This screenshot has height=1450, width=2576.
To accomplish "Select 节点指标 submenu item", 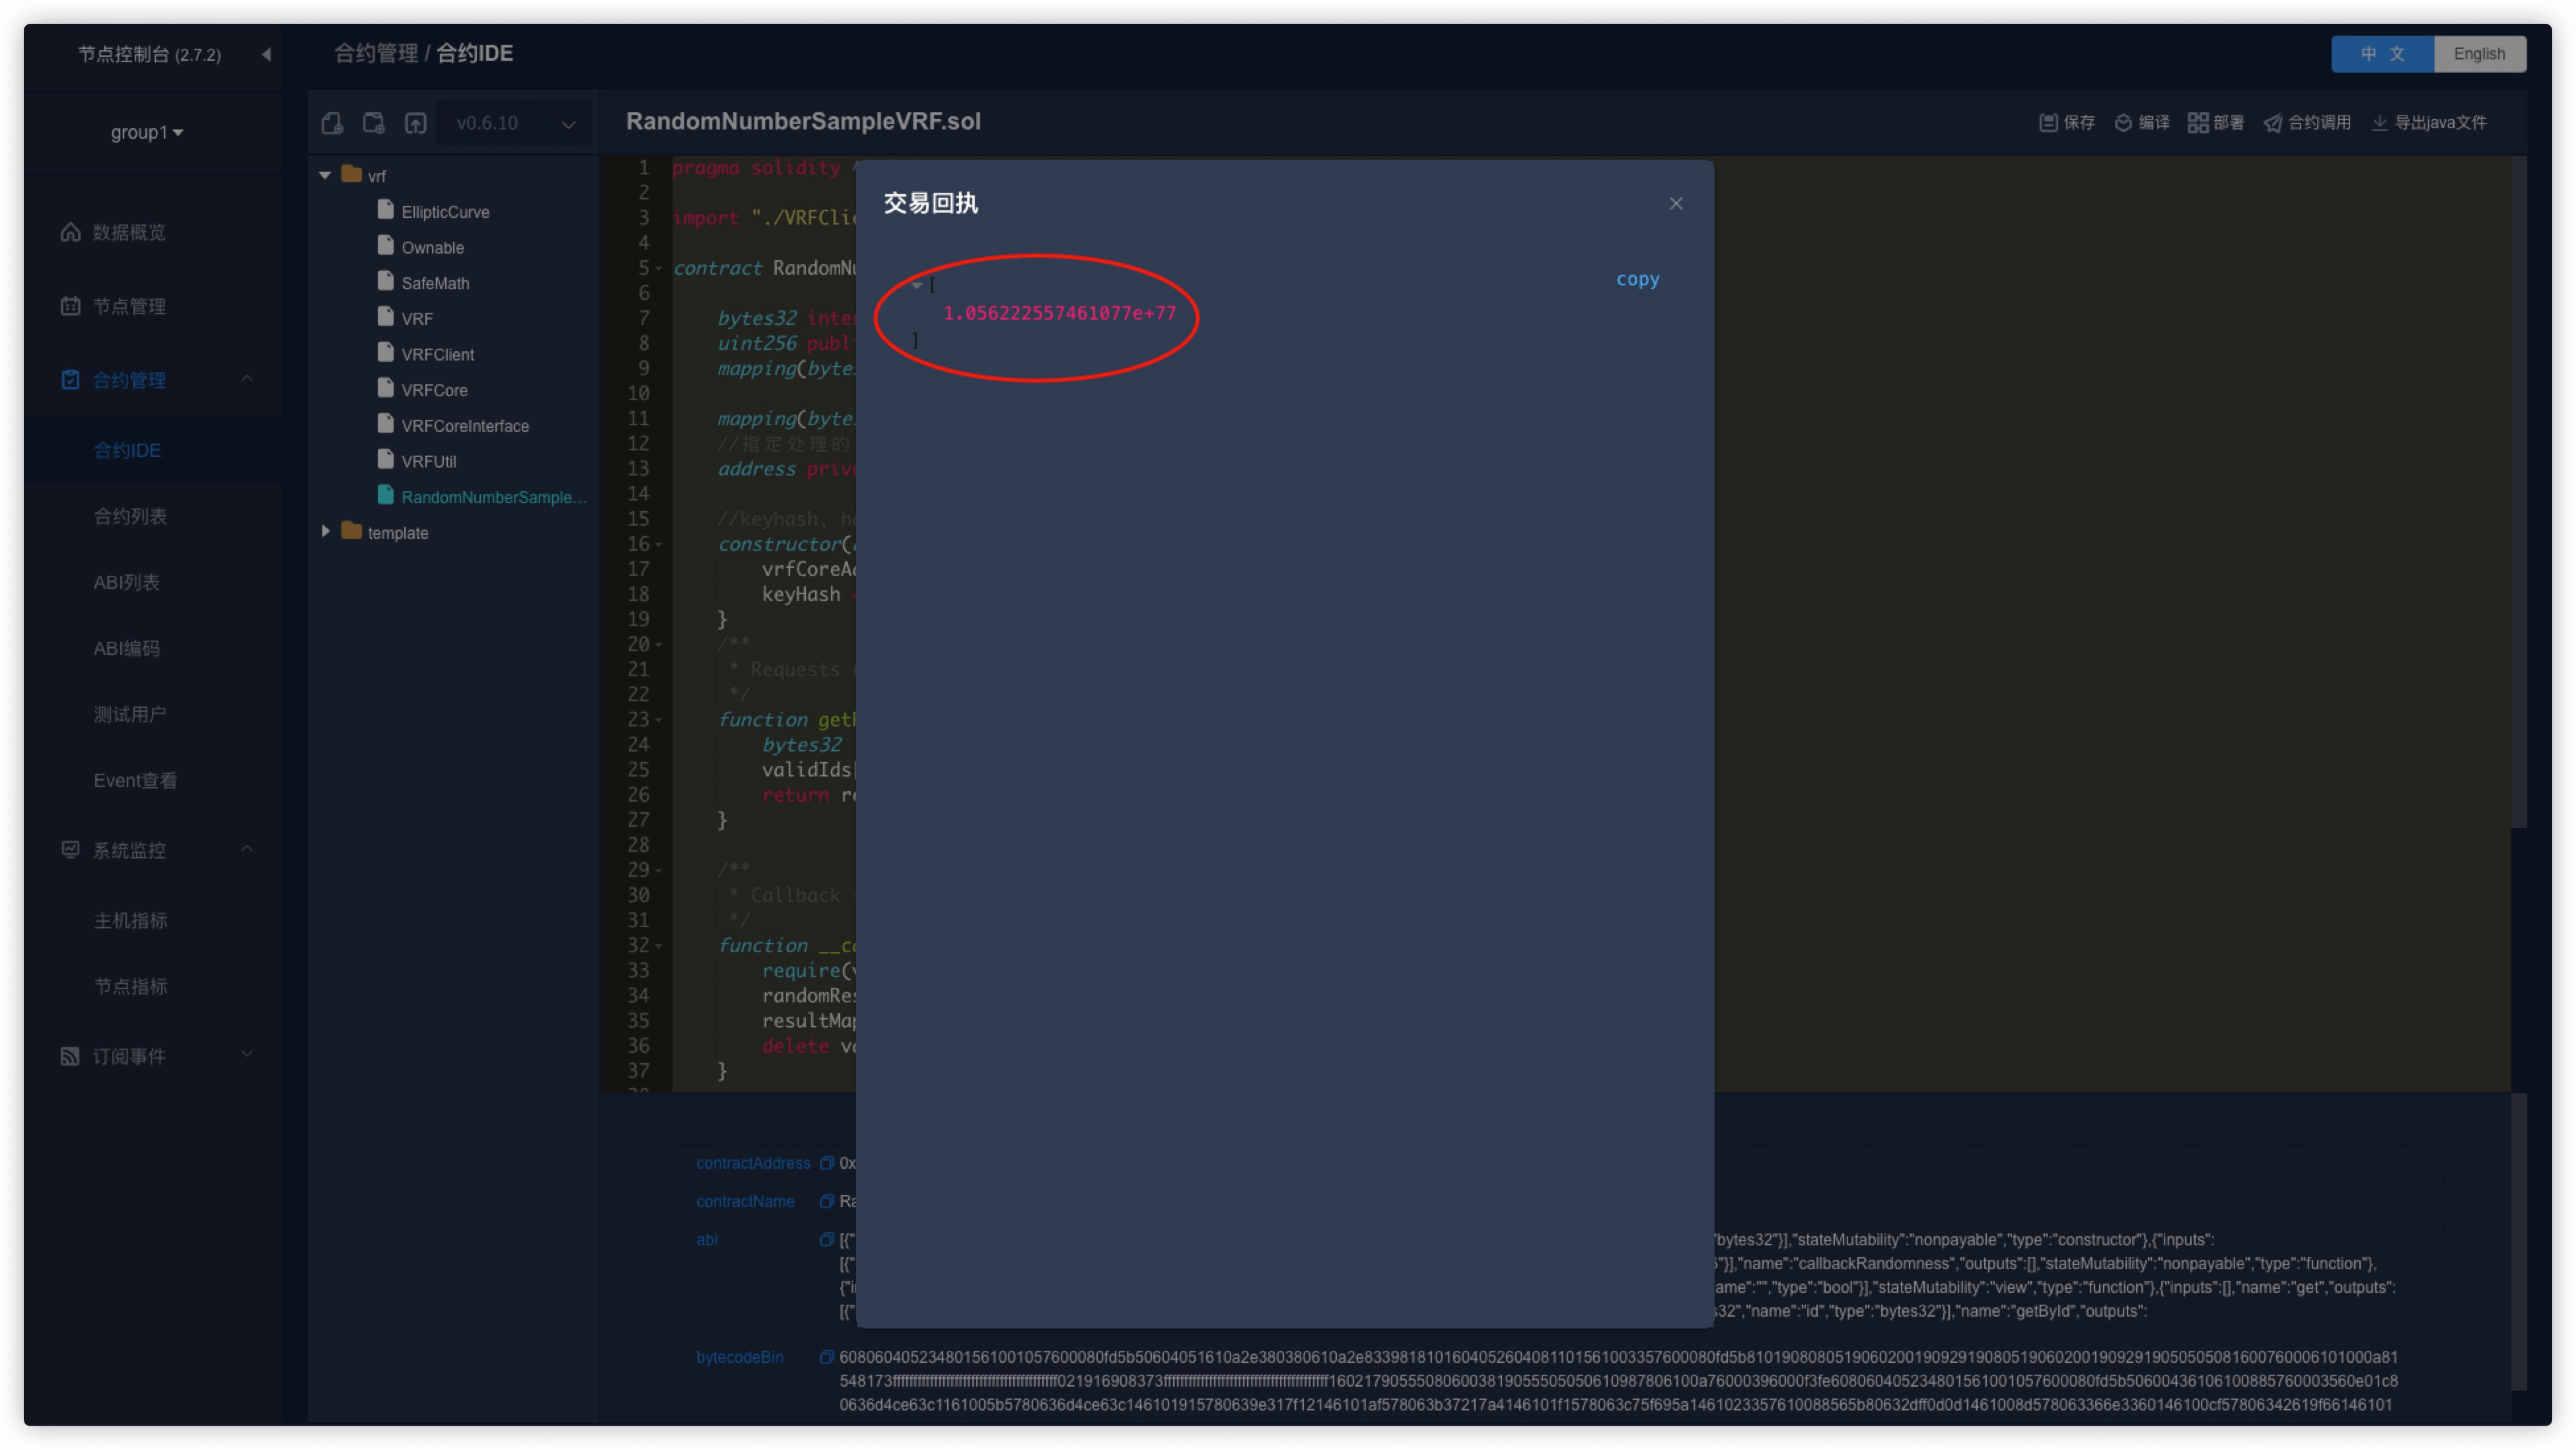I will (x=130, y=986).
